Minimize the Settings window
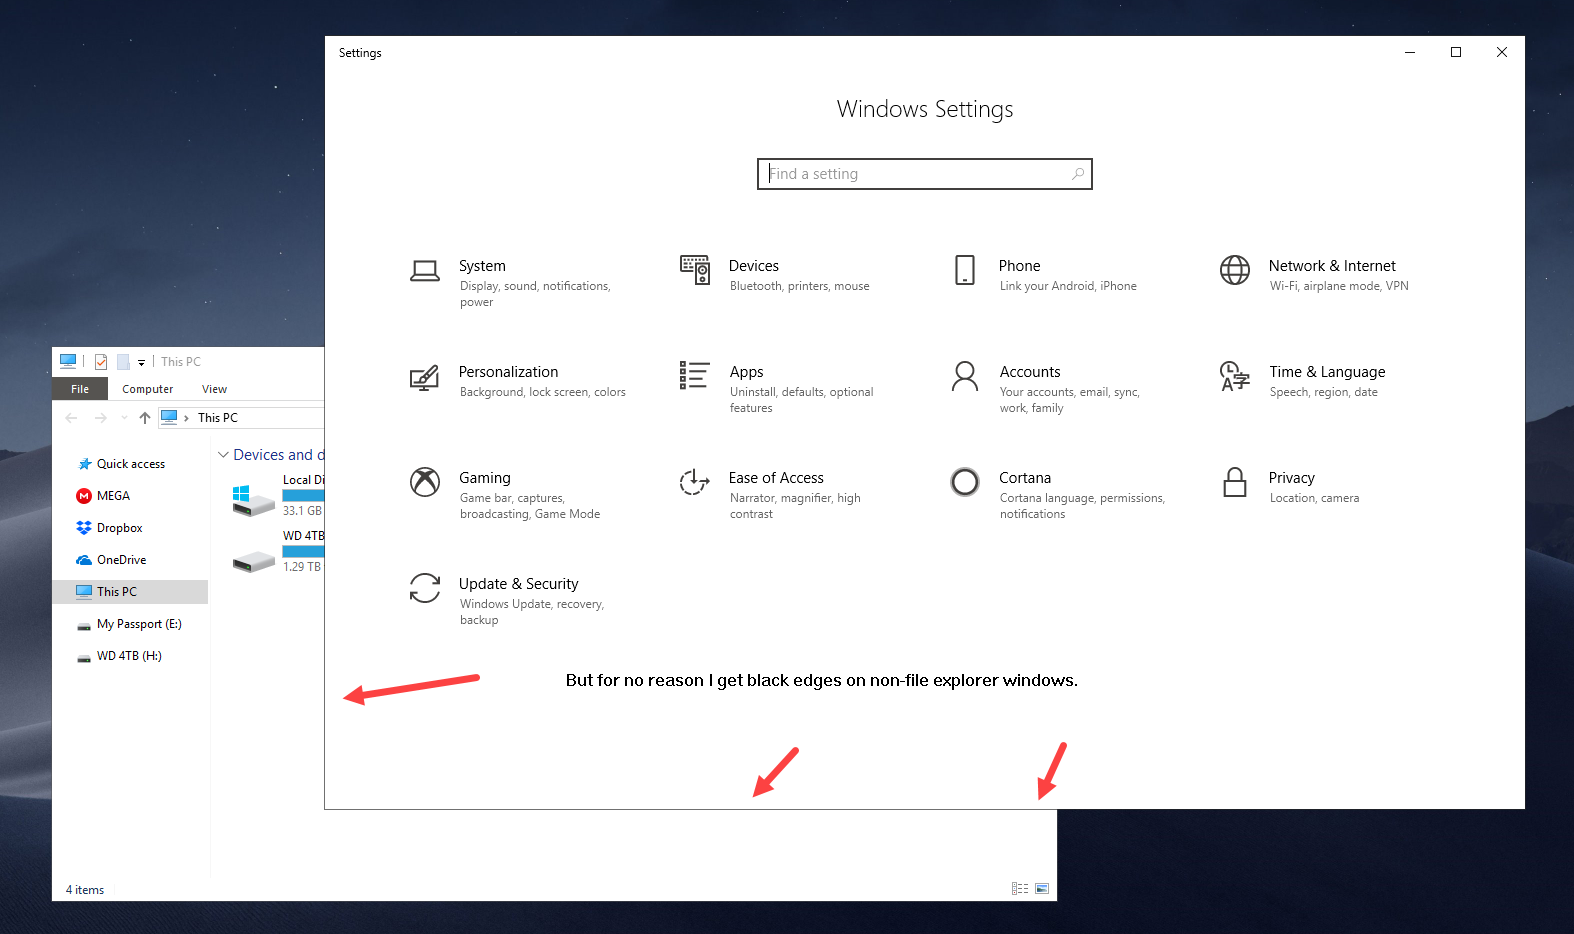The height and width of the screenshot is (934, 1574). click(1410, 52)
